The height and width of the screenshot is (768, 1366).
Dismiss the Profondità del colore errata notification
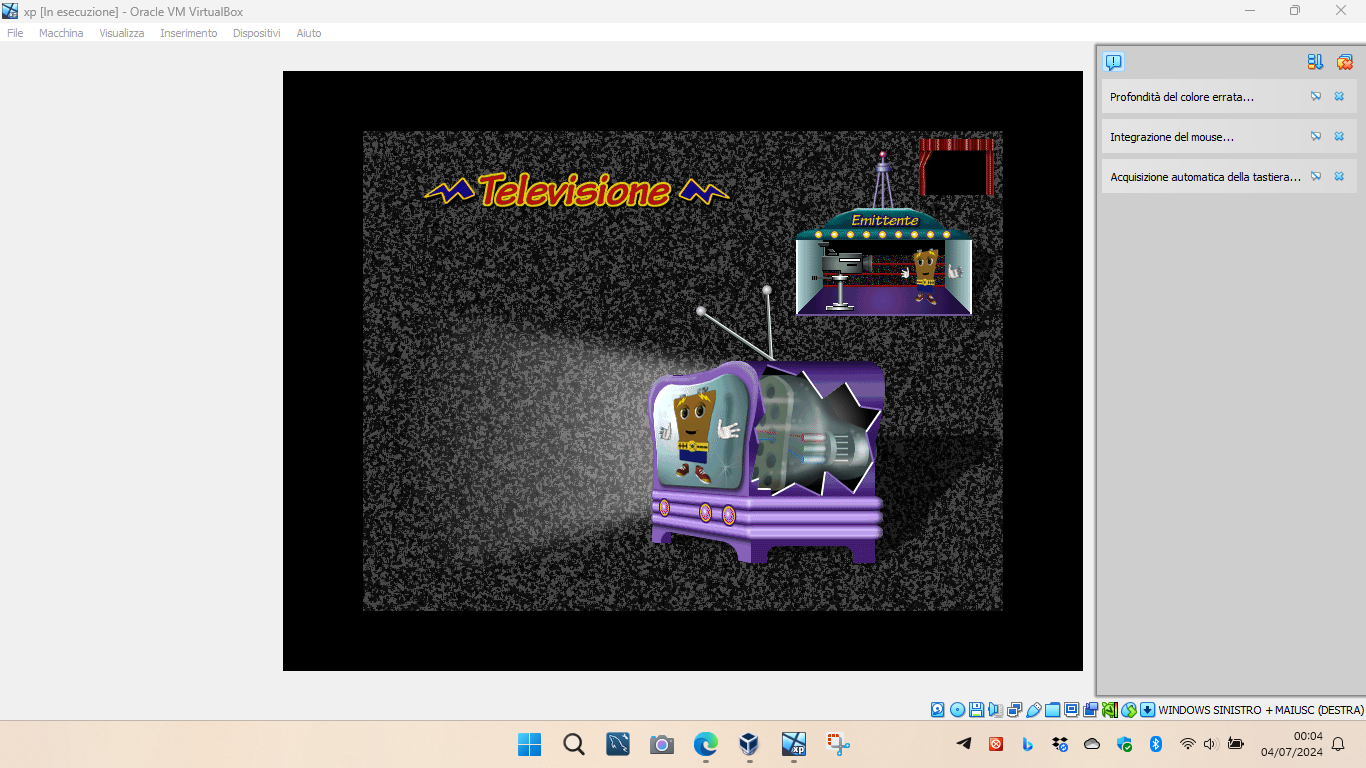[1339, 97]
